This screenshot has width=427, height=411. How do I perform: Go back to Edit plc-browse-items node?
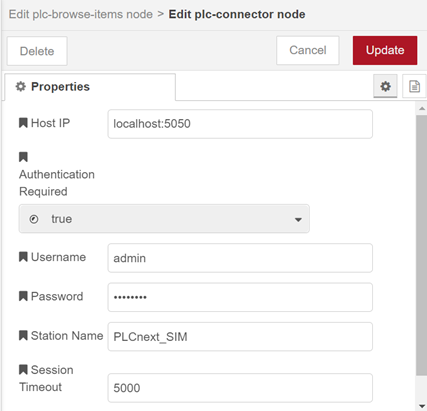pos(81,14)
